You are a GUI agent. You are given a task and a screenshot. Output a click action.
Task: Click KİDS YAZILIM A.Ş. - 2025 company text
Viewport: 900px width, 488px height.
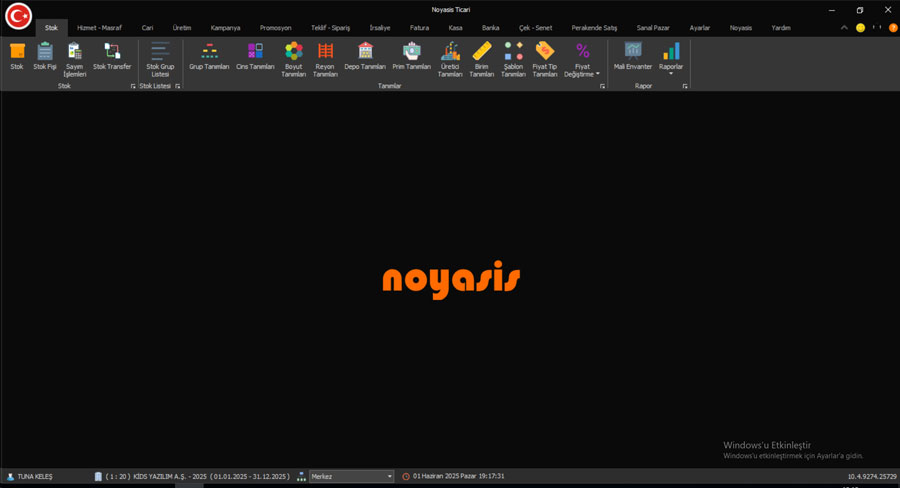[x=170, y=477]
